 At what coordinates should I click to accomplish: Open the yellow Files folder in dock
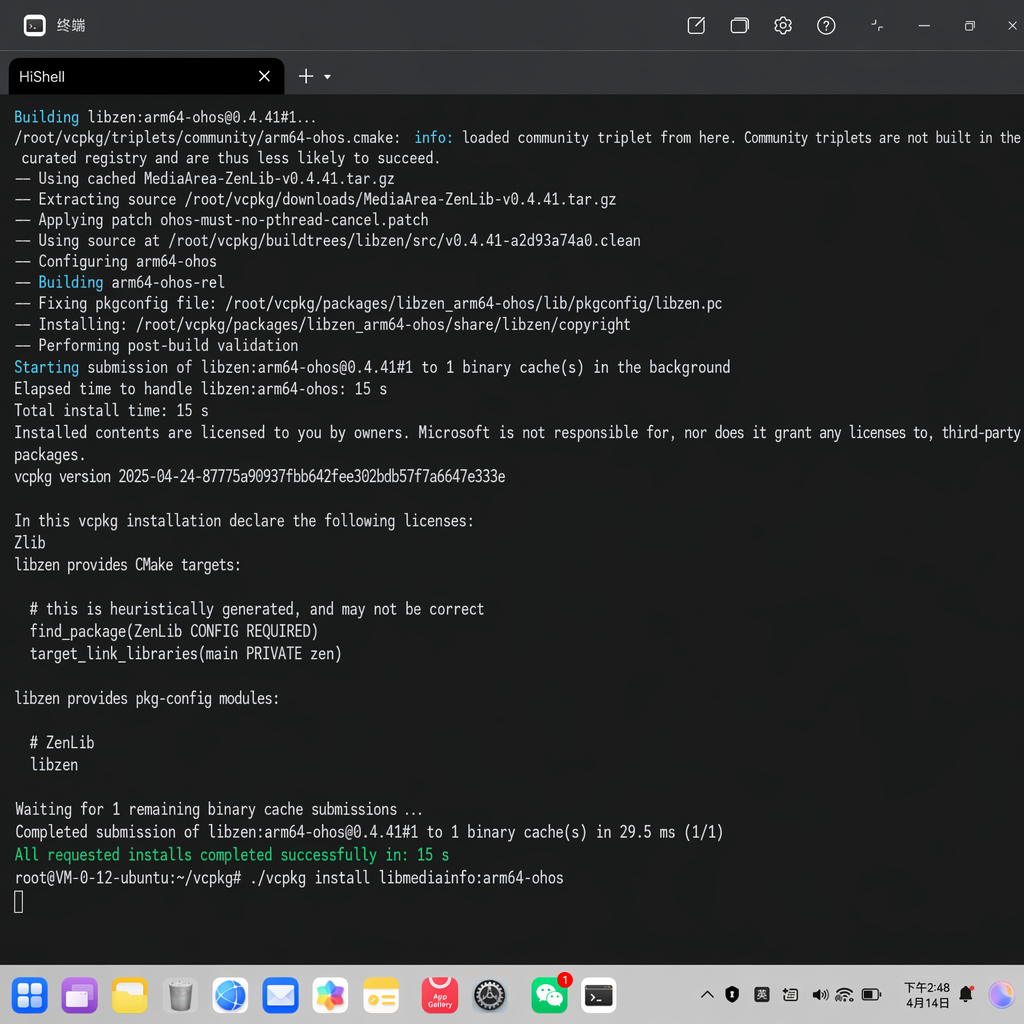(129, 995)
